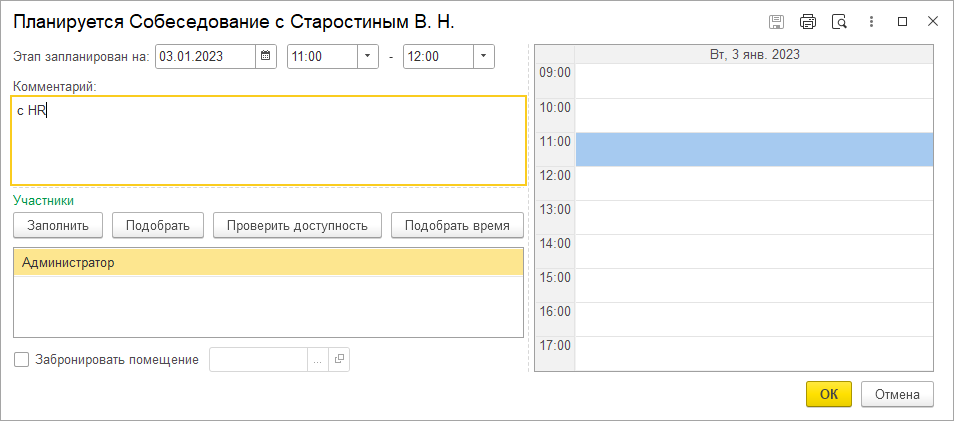954x421 pixels.
Task: Click the room field ellipsis select button
Action: click(x=318, y=360)
